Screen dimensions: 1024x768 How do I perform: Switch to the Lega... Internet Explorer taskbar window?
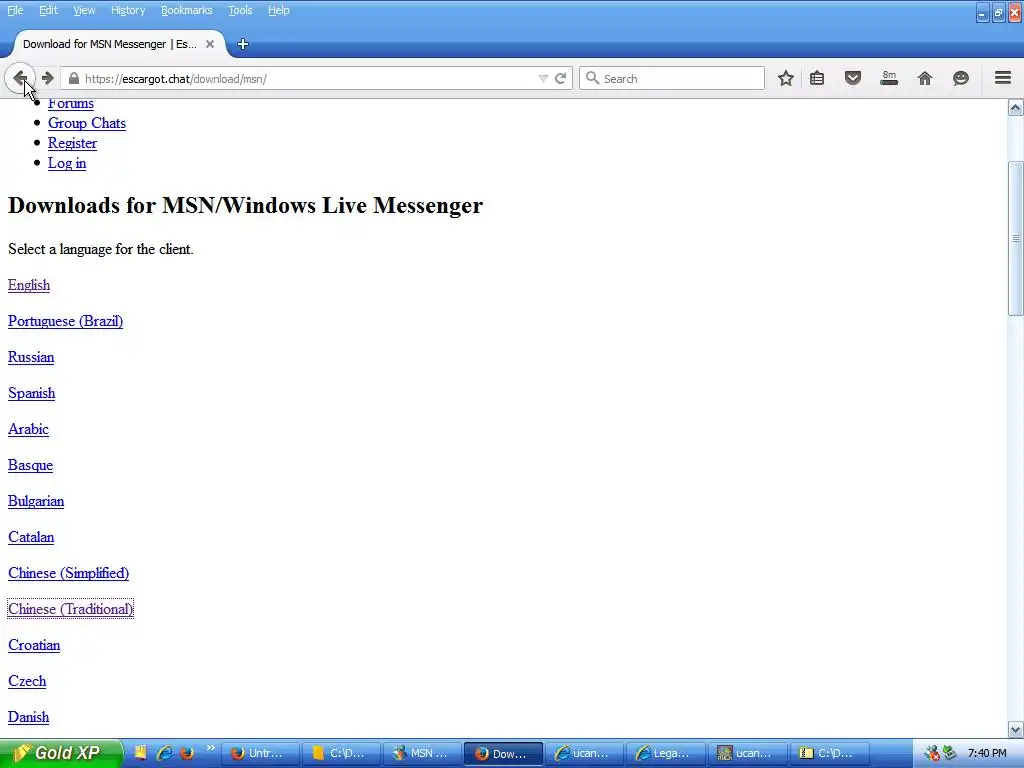(x=665, y=753)
